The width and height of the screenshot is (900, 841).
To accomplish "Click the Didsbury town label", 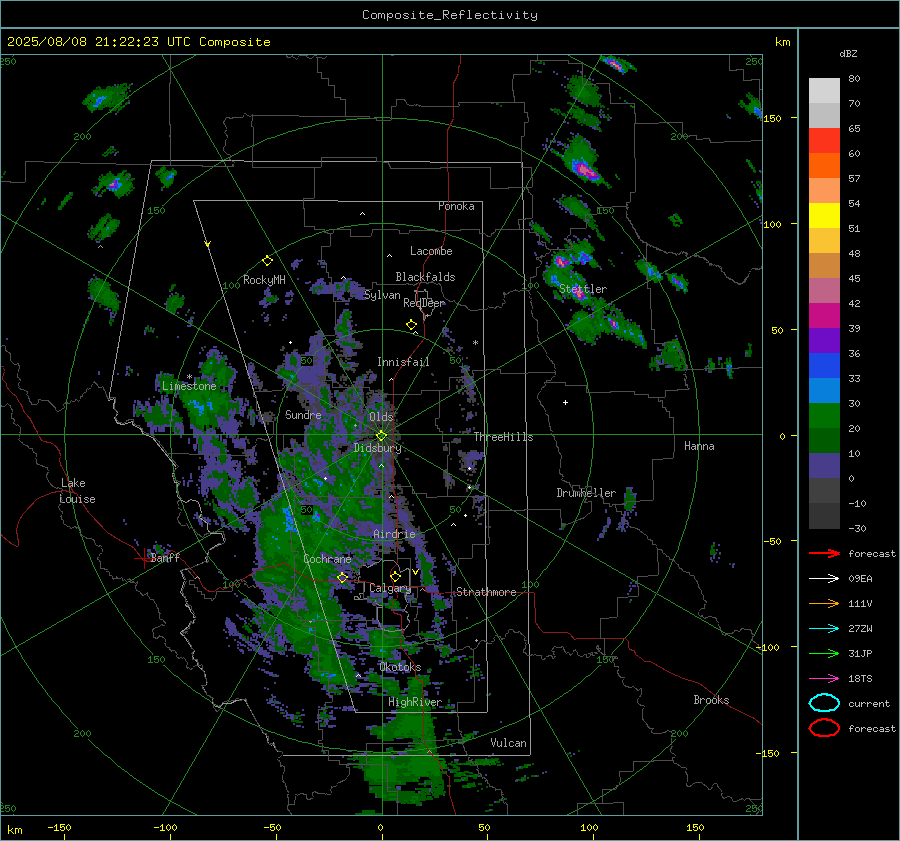I will [x=377, y=448].
